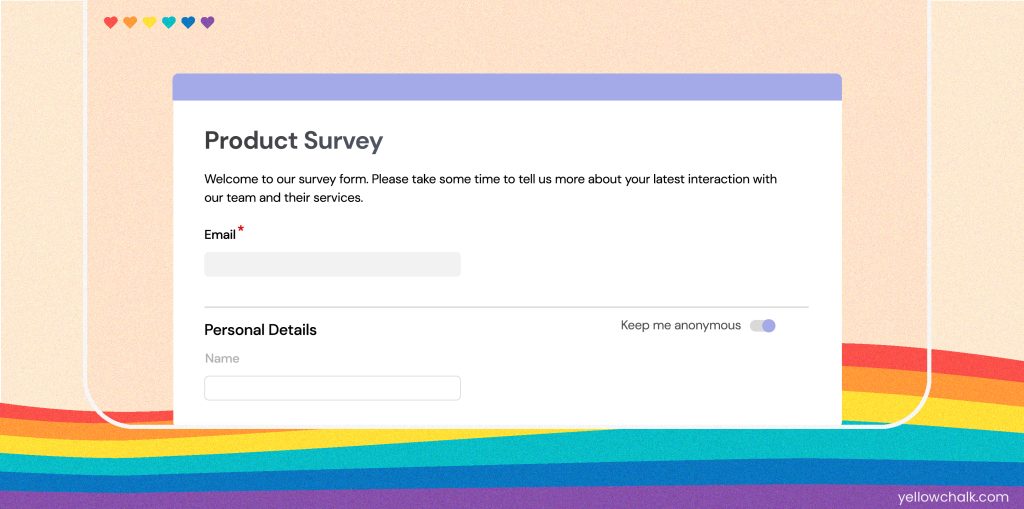Click the teal heart icon
The height and width of the screenshot is (509, 1024).
click(x=168, y=23)
